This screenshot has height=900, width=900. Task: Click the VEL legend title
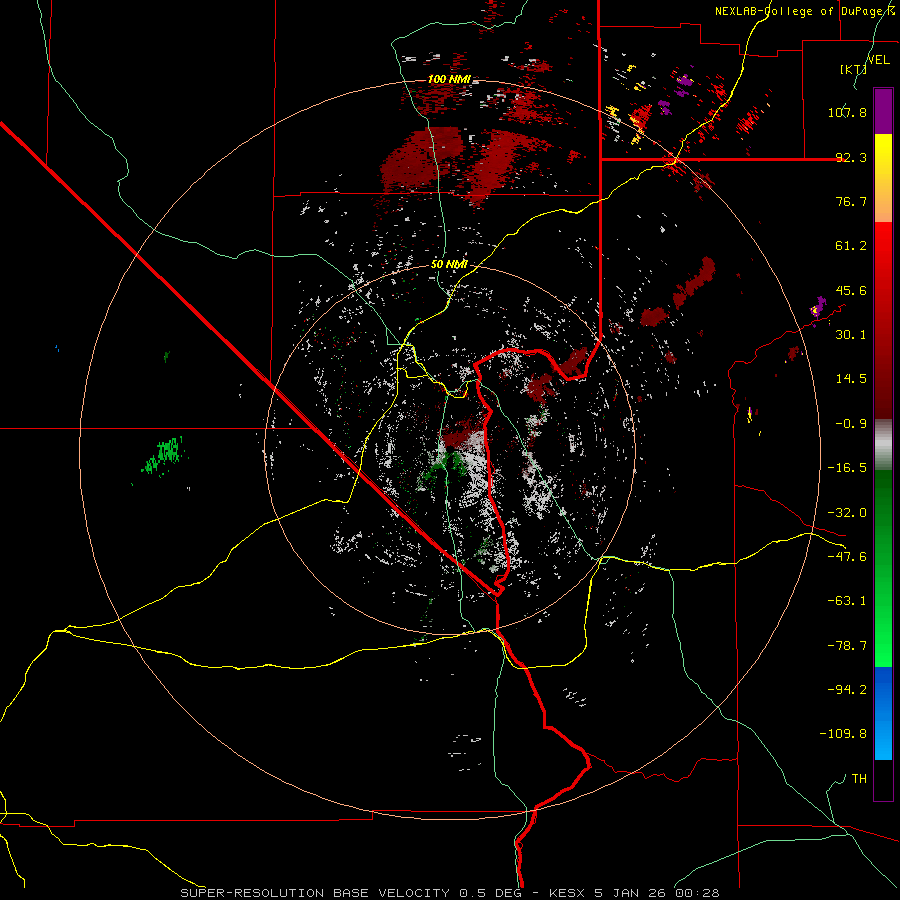878,59
